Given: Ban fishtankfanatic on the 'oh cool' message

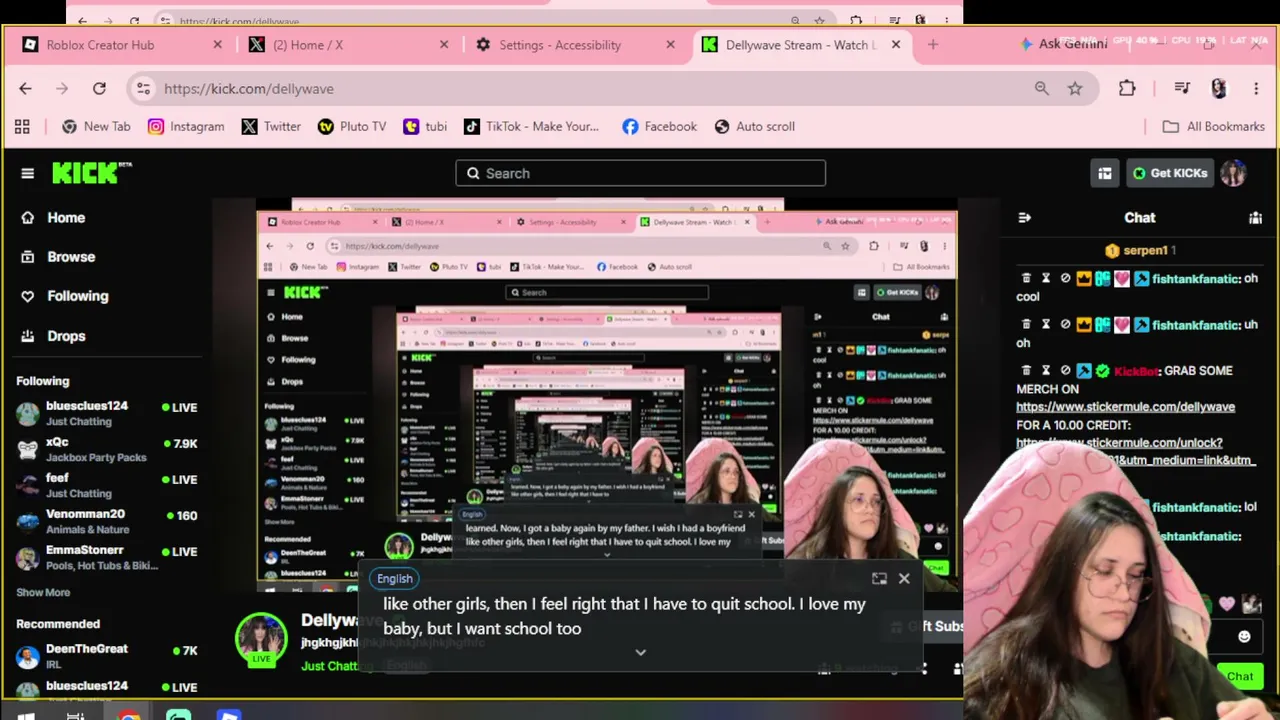Looking at the screenshot, I should (1065, 278).
